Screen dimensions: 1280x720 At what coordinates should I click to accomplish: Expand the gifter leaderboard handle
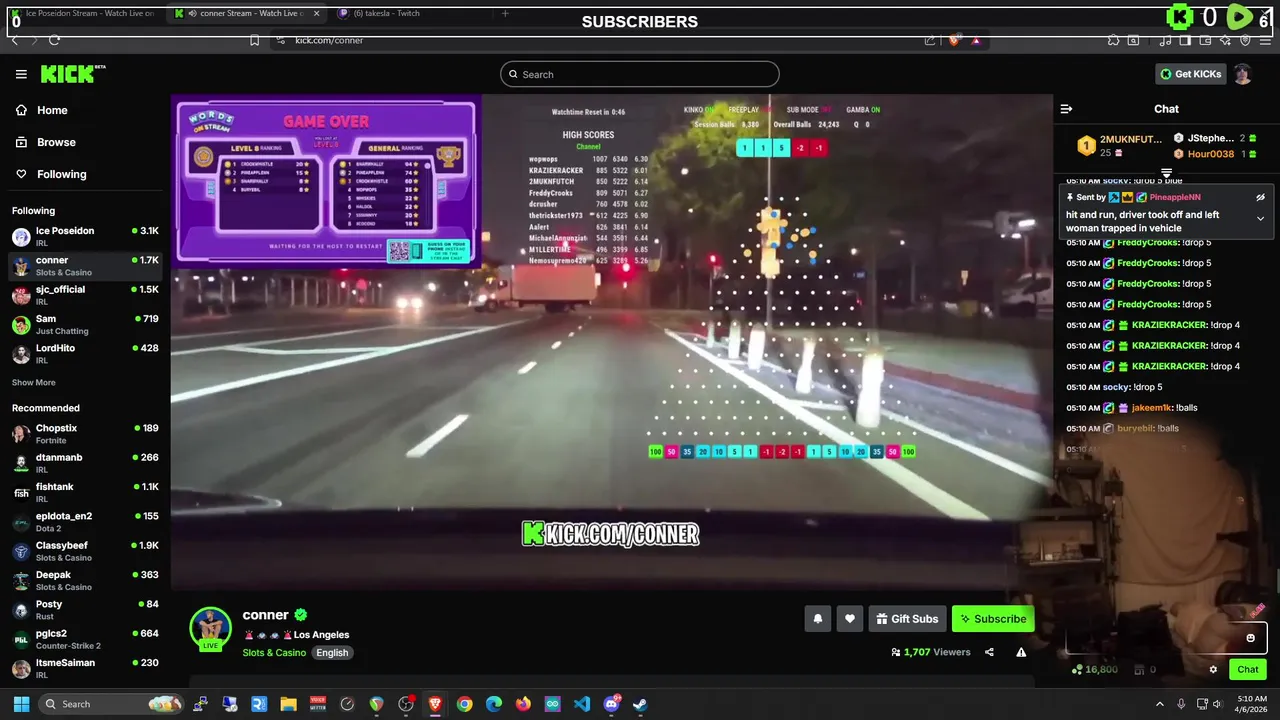1166,174
